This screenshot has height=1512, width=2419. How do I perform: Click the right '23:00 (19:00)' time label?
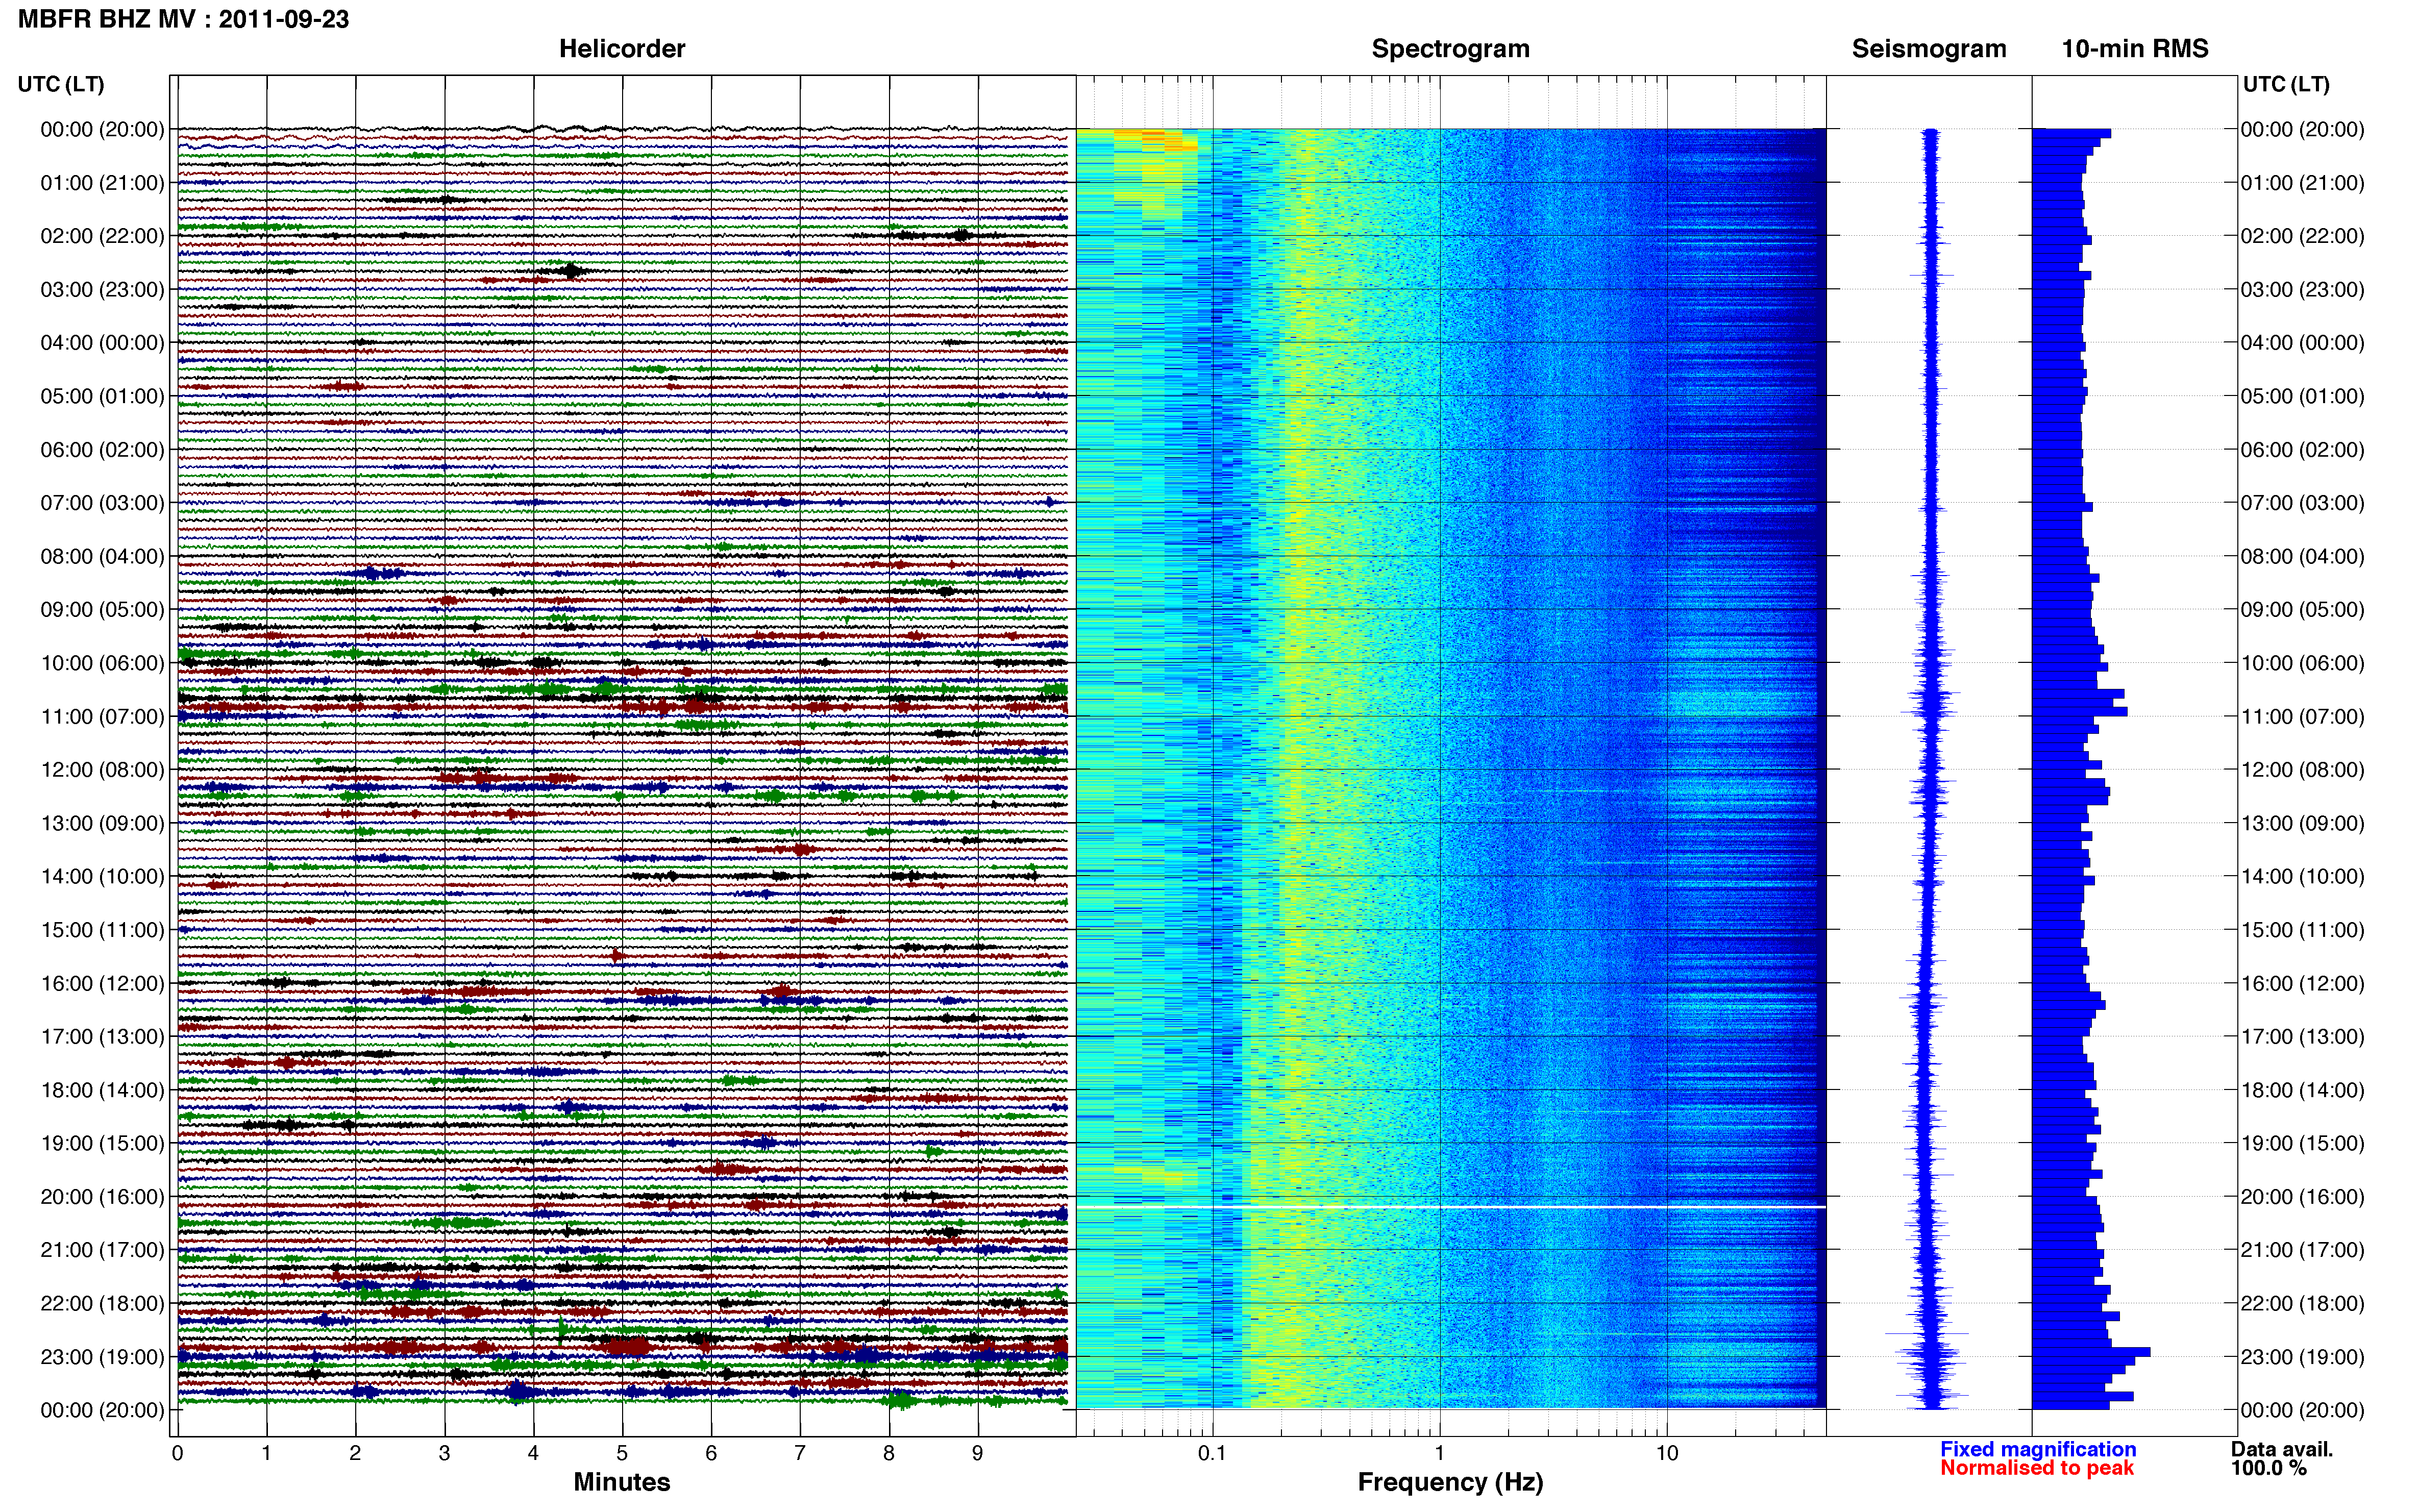click(x=2302, y=1357)
